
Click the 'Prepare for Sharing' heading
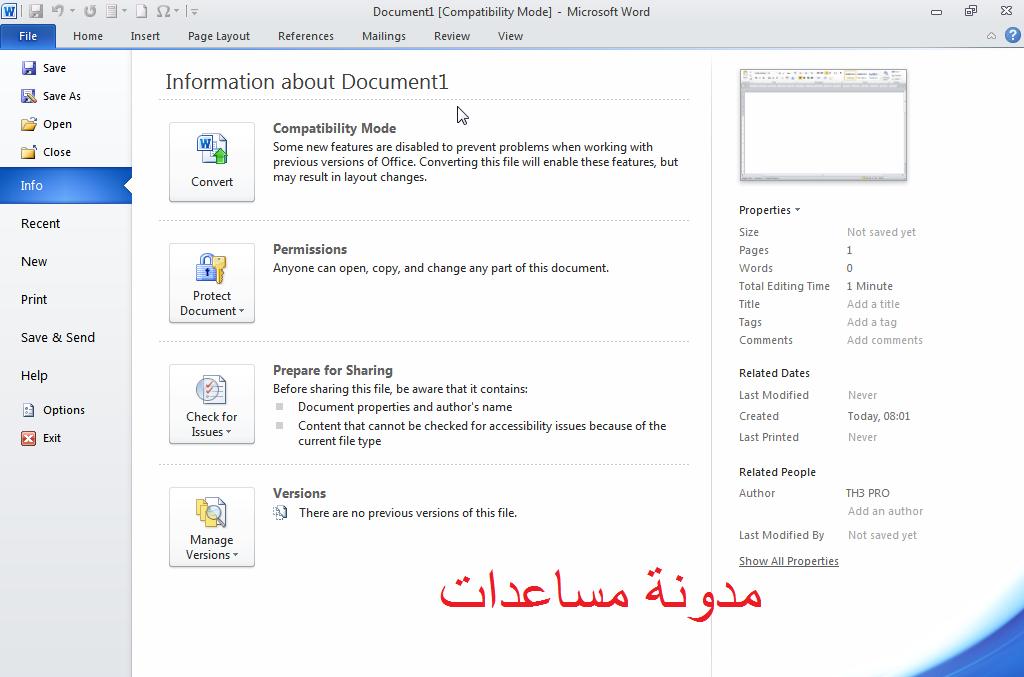(x=332, y=370)
